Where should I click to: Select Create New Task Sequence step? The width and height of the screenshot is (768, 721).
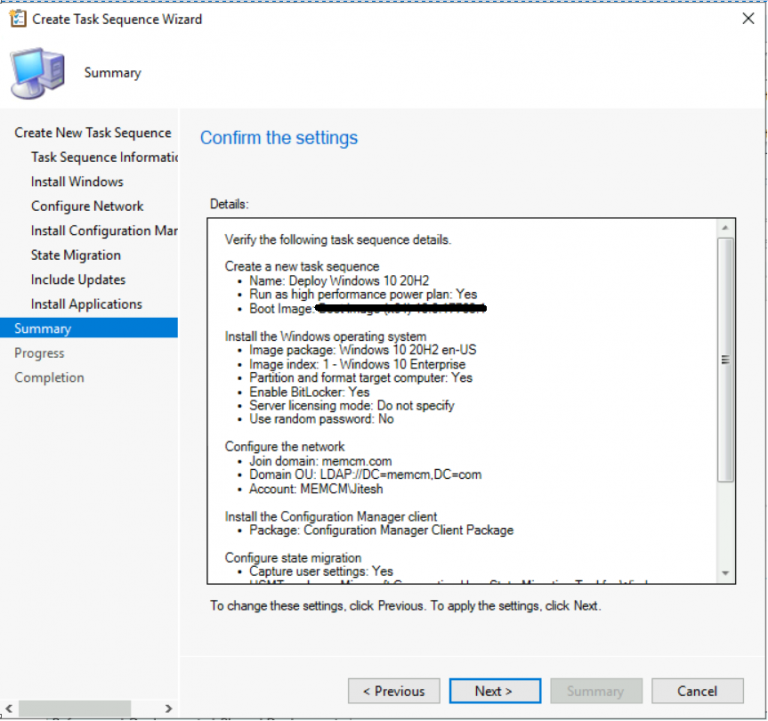click(x=92, y=133)
